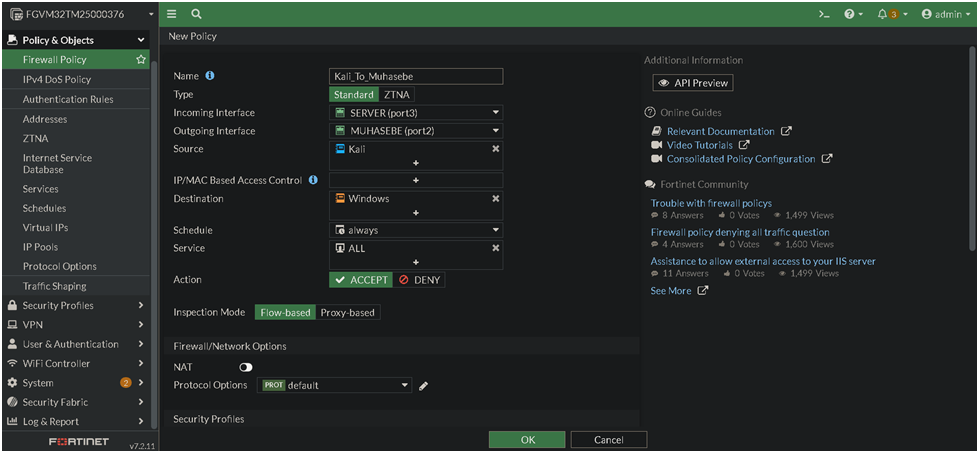This screenshot has height=453, width=979.
Task: Expand the Security Profiles menu
Action: click(x=75, y=305)
